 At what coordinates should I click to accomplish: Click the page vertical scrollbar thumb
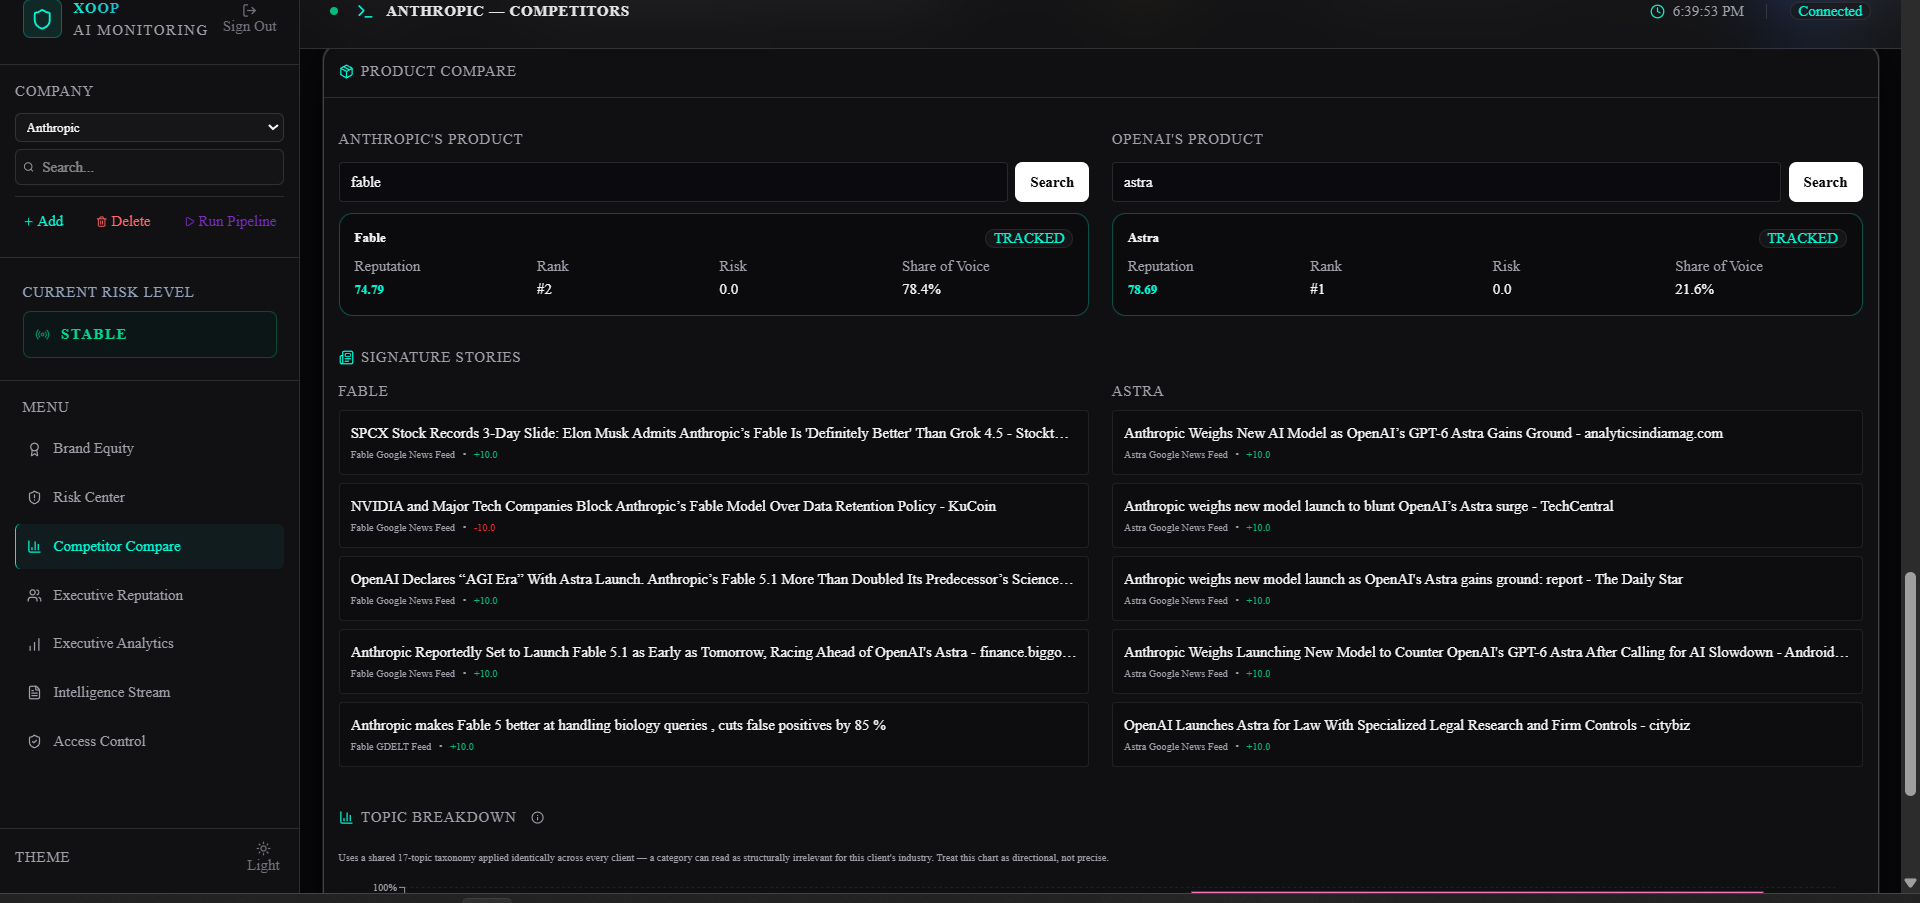[1910, 684]
